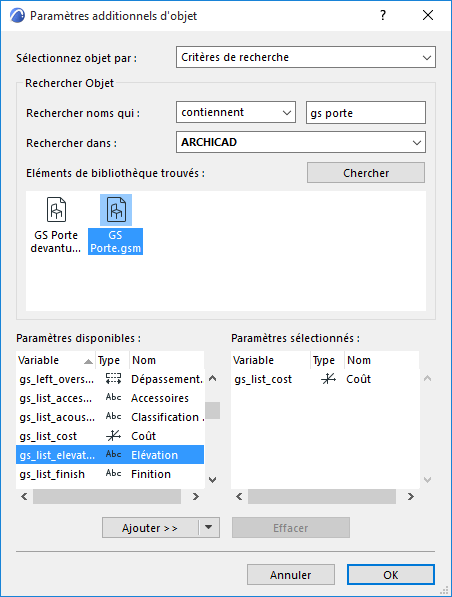Click the ARCHICAD logo in title bar
Screen dimensions: 452x597
tap(17, 16)
